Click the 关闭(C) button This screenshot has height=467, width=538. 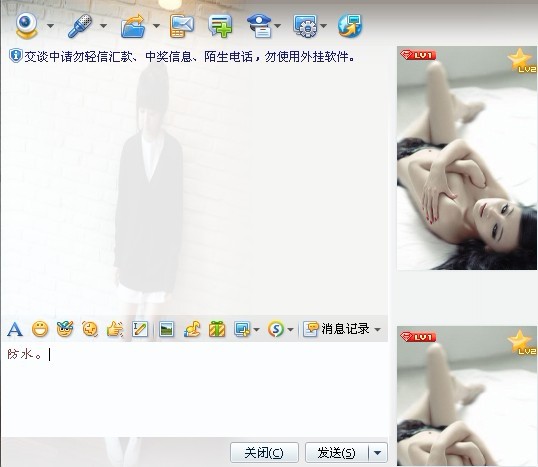[264, 453]
